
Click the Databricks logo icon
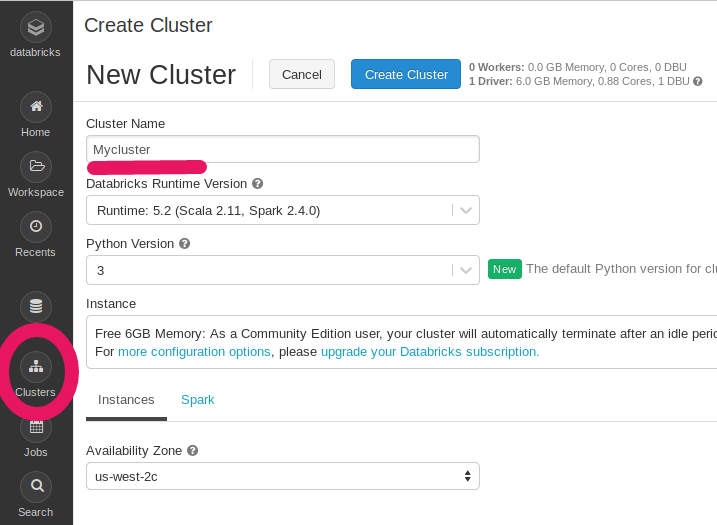(36, 27)
